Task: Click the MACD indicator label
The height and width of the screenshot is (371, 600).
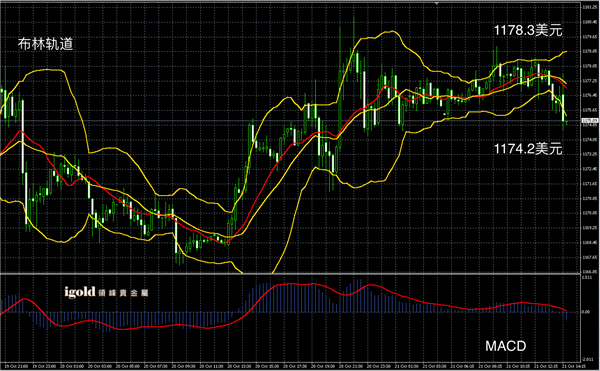Action: [x=505, y=346]
